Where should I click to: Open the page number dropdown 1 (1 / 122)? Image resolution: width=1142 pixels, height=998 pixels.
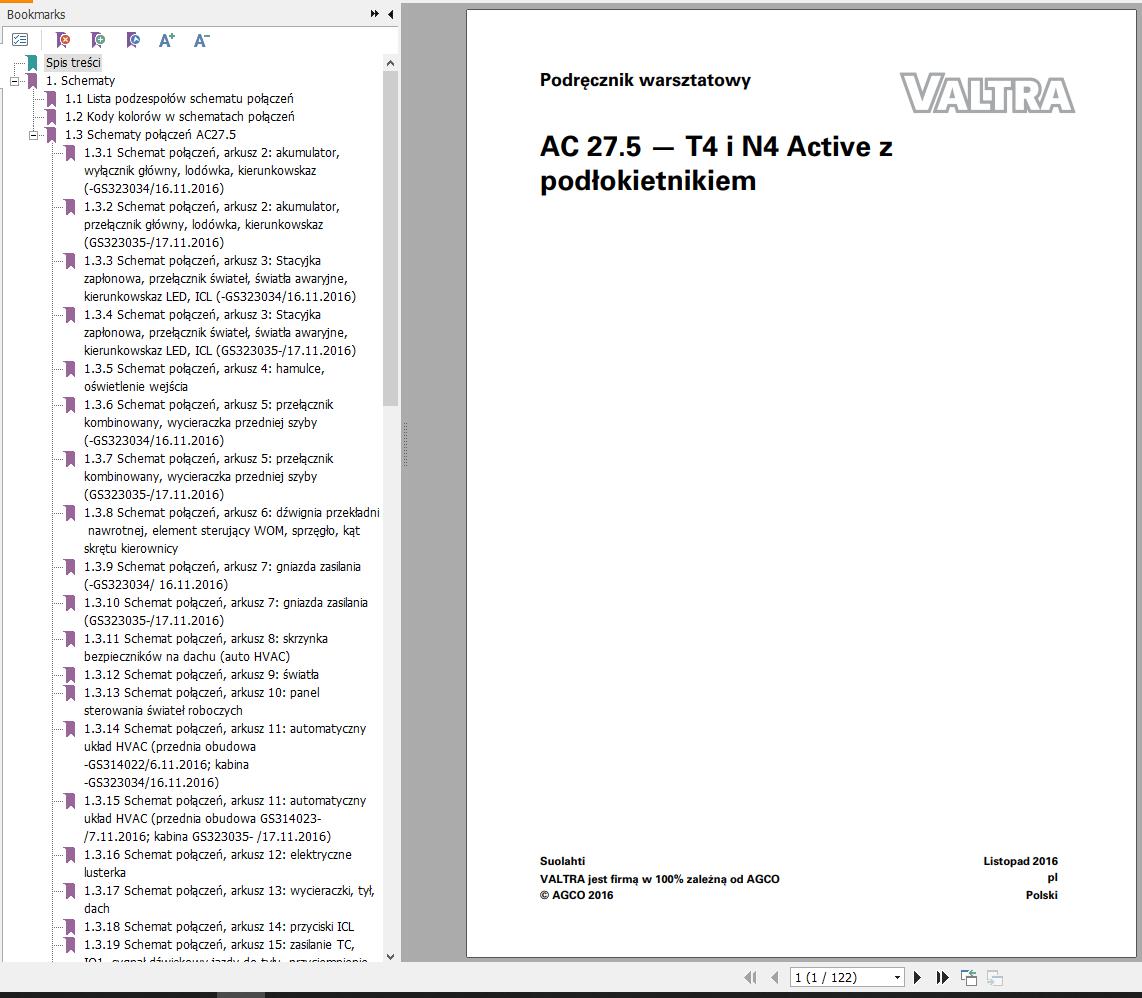(x=897, y=978)
